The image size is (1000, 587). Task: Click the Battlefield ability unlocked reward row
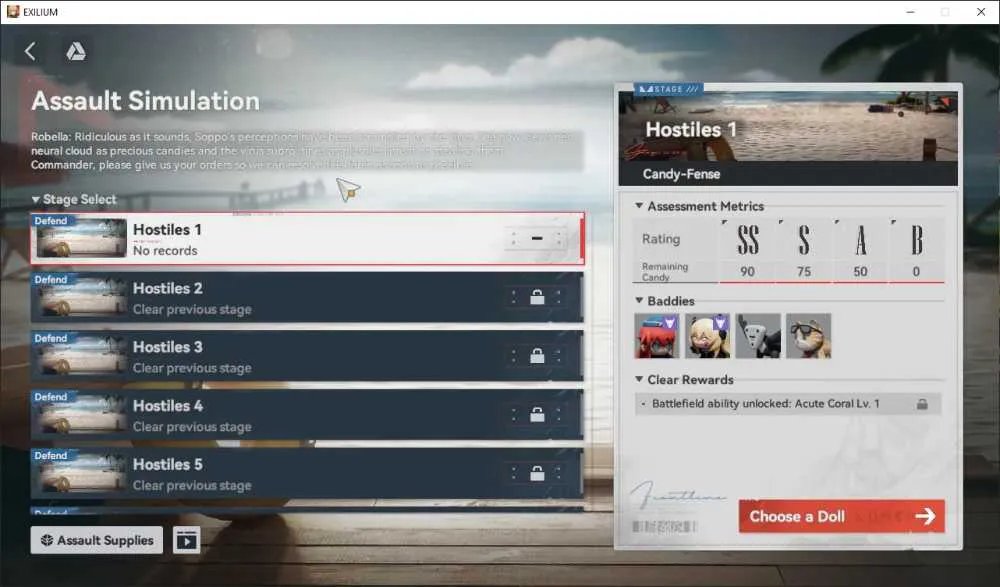[x=788, y=404]
